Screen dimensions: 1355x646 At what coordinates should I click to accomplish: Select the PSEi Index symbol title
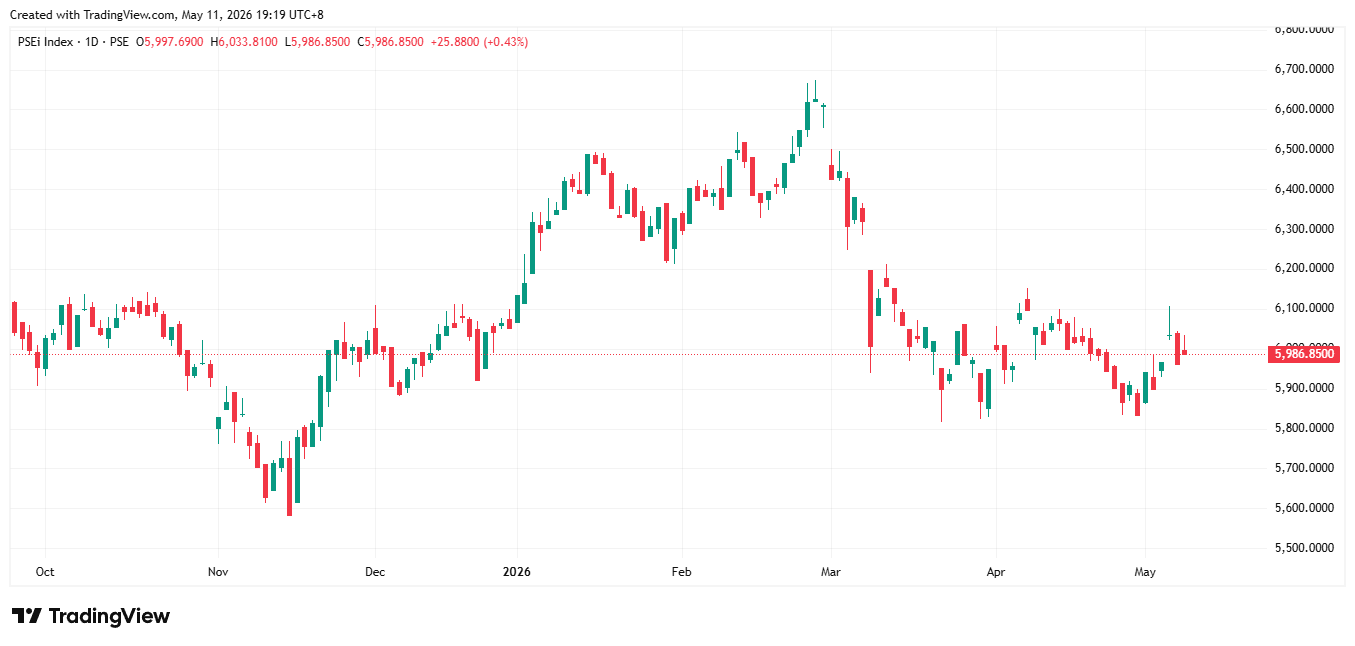pos(45,42)
